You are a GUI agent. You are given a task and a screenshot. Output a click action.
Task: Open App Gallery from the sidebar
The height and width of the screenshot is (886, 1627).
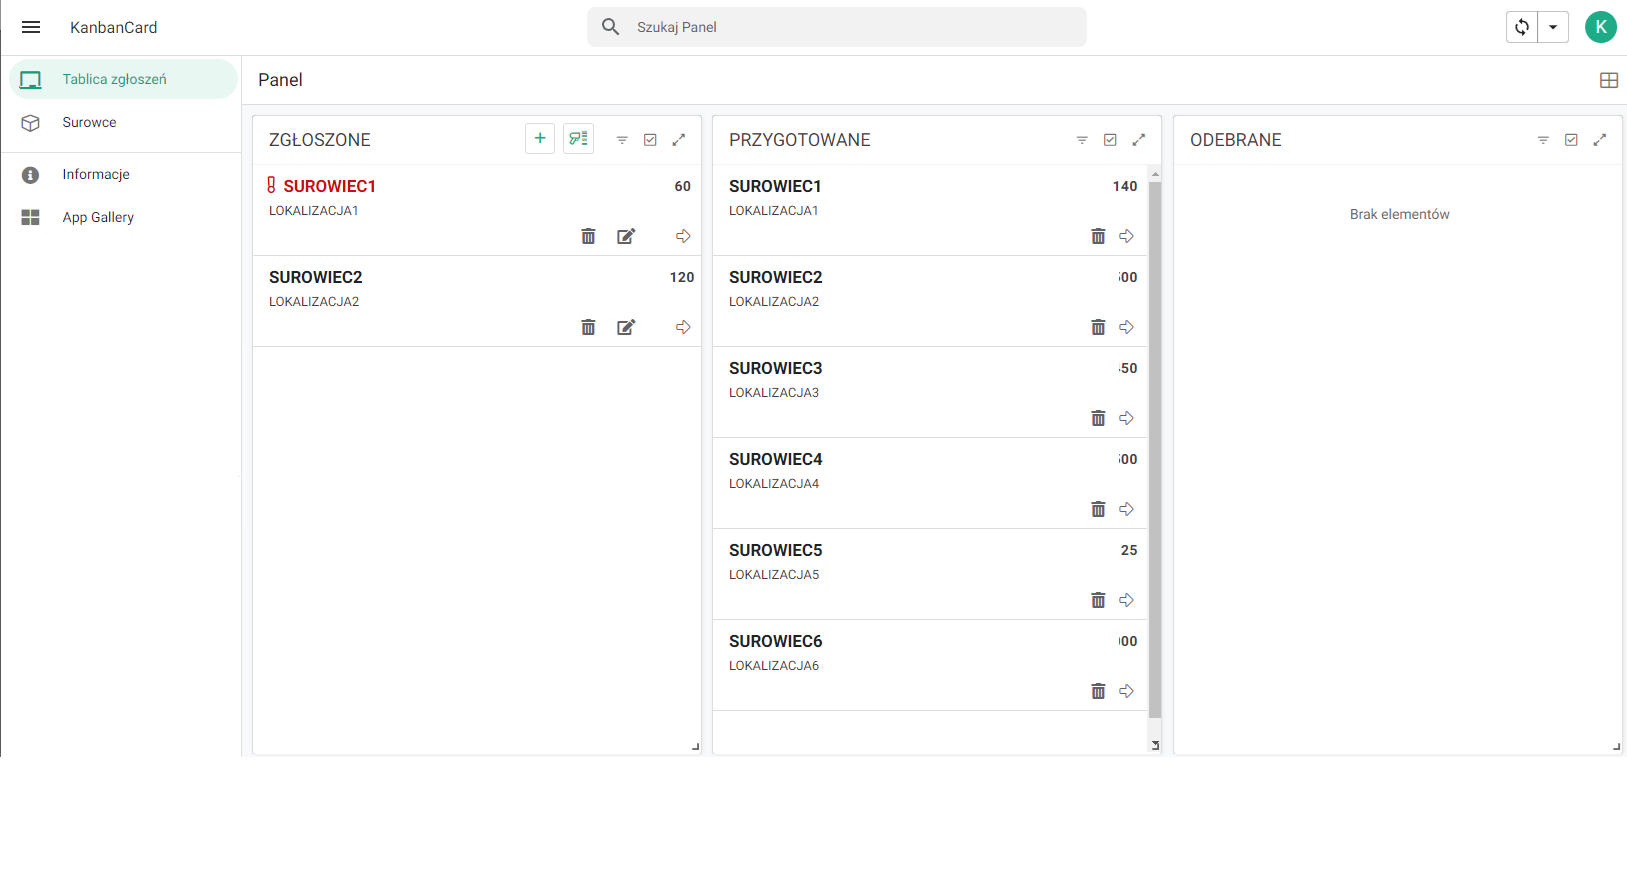click(x=98, y=217)
